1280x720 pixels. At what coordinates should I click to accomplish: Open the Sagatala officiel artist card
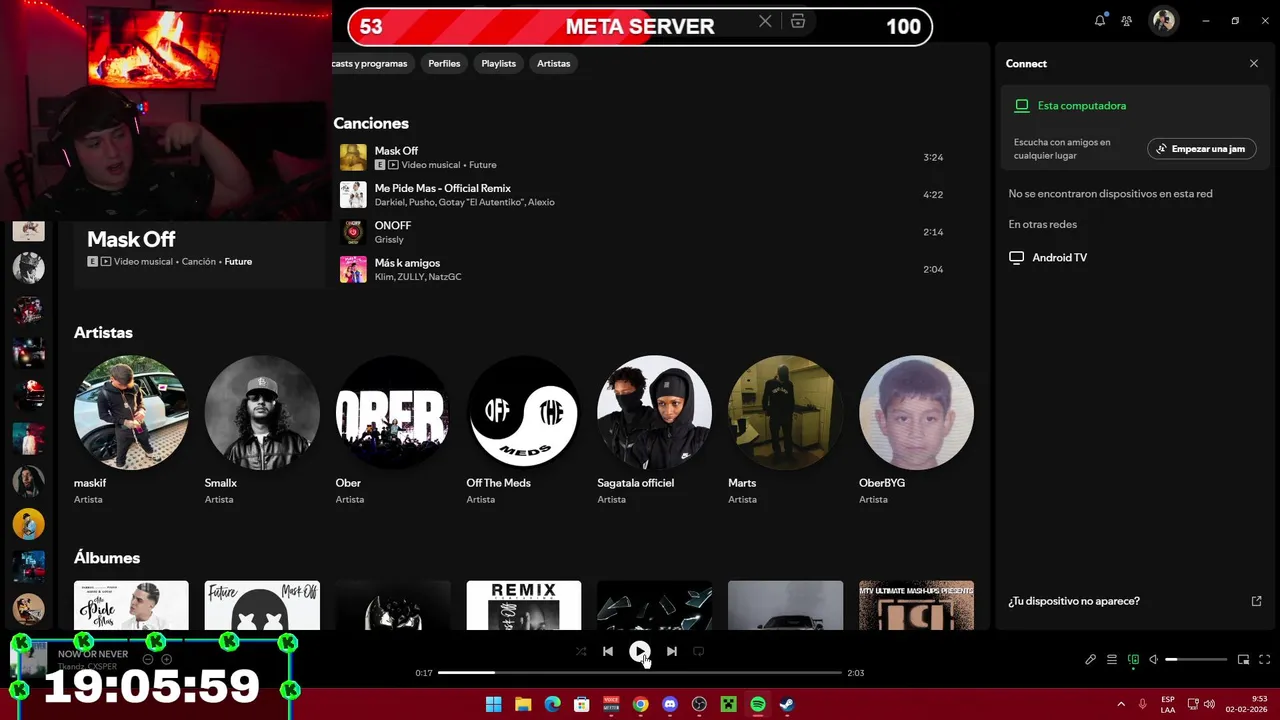pyautogui.click(x=655, y=430)
